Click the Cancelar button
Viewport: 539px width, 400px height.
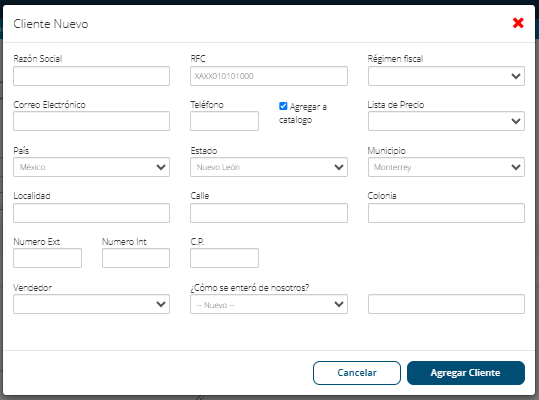pos(357,373)
